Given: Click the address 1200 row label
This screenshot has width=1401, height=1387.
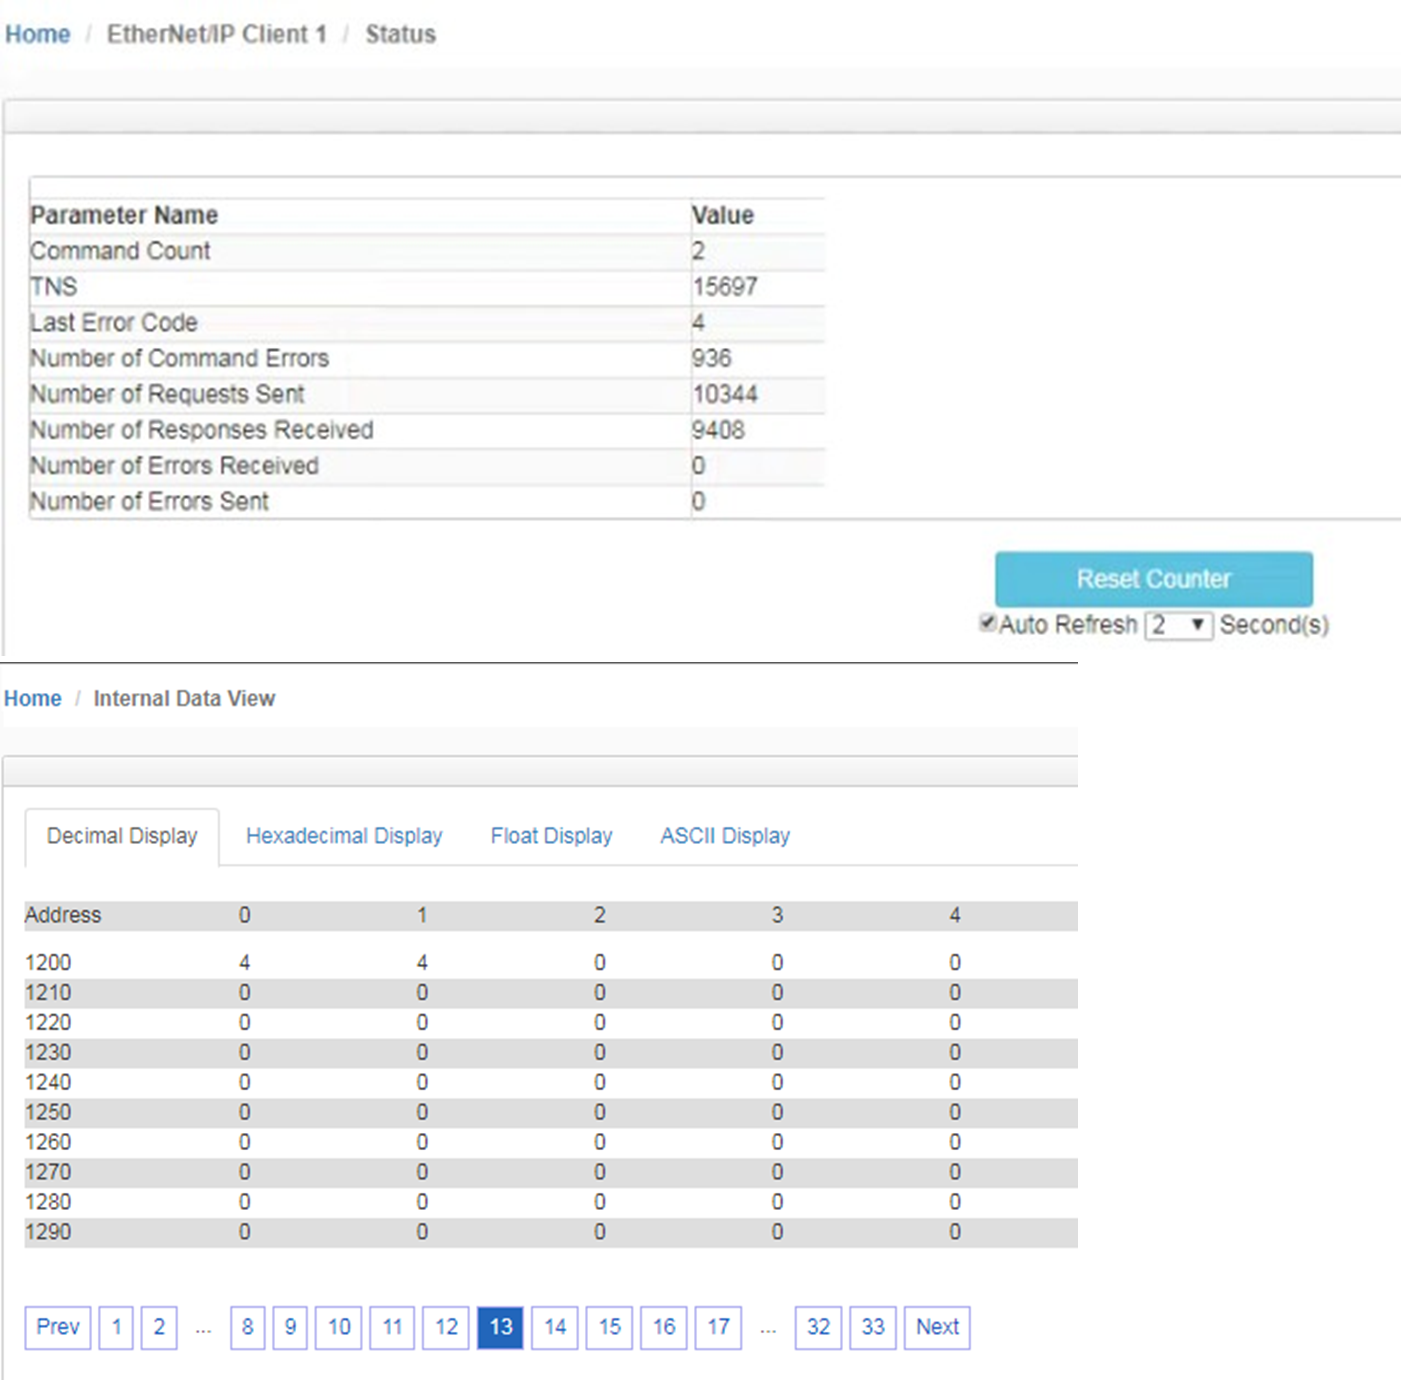Looking at the screenshot, I should [x=48, y=962].
